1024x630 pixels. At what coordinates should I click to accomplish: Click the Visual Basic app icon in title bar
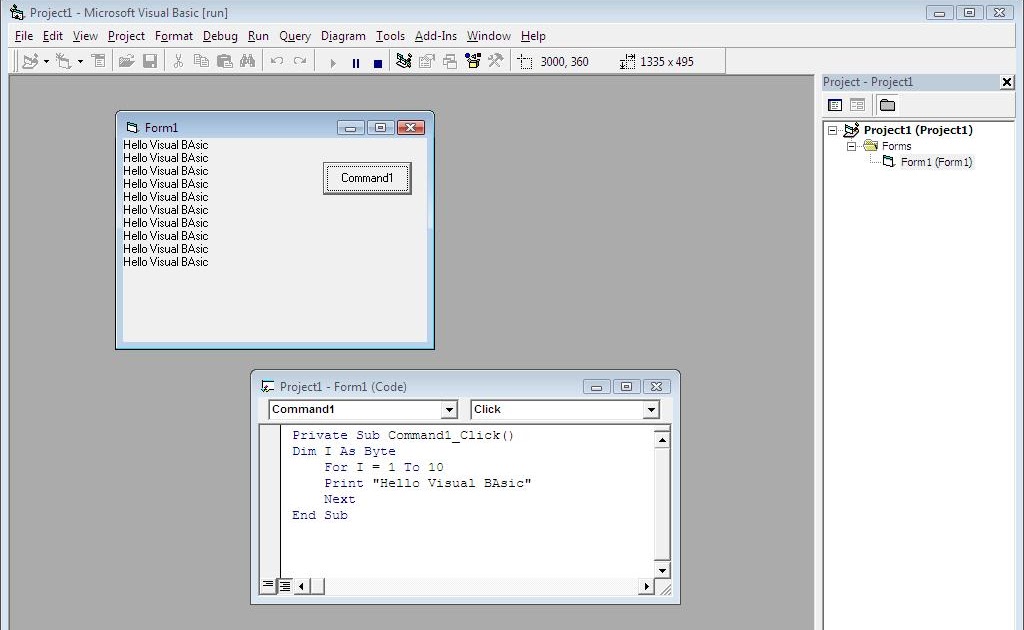coord(16,12)
